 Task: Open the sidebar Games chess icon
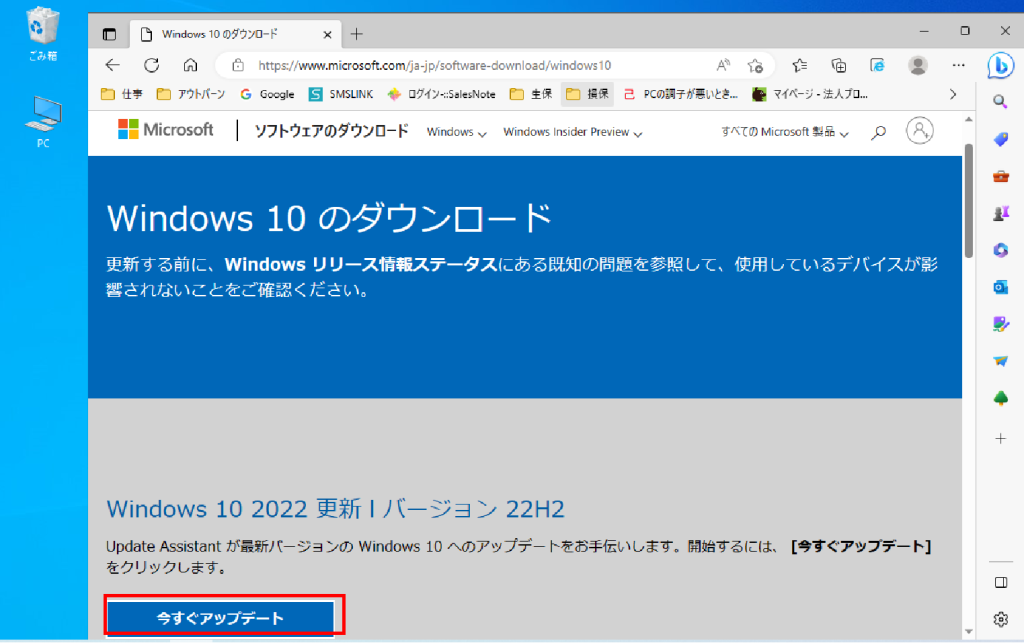pyautogui.click(x=1000, y=213)
